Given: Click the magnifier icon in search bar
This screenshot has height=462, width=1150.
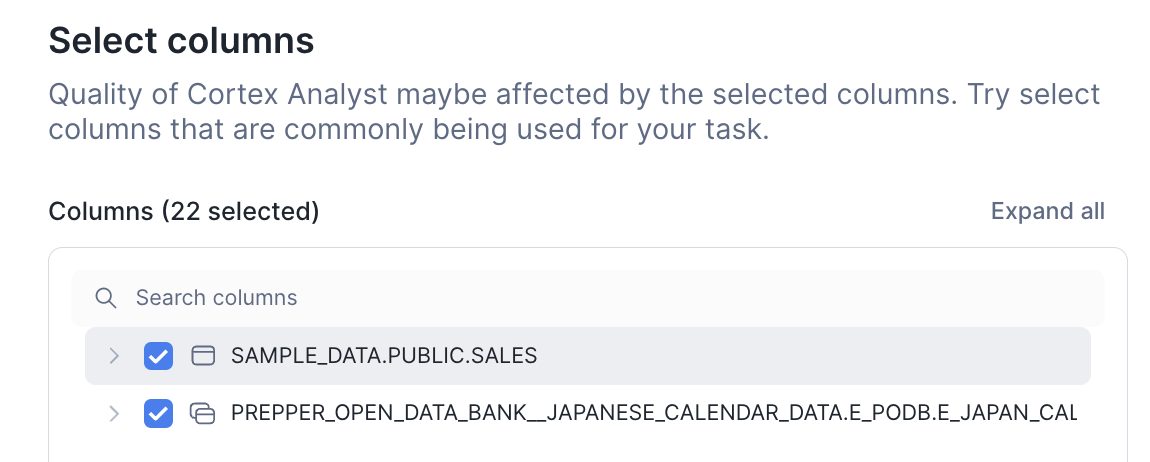Looking at the screenshot, I should pyautogui.click(x=106, y=298).
